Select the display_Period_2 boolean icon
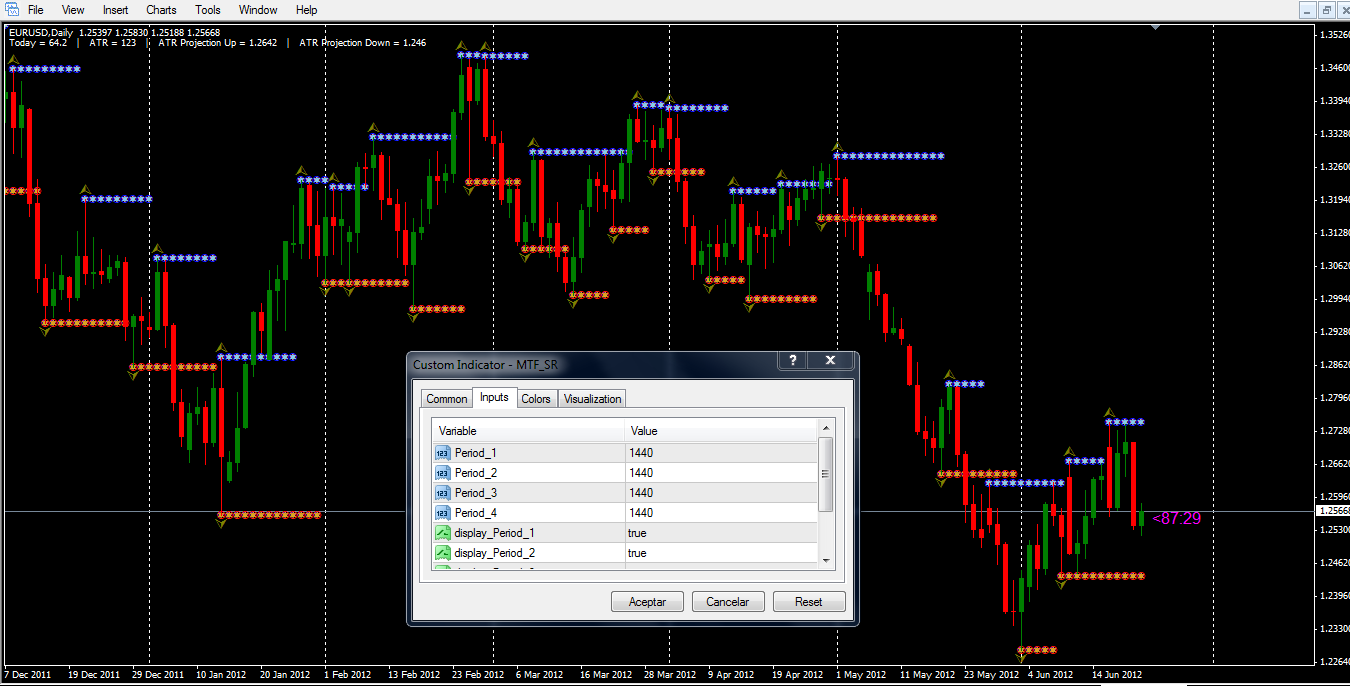Viewport: 1350px width, 686px height. [443, 553]
